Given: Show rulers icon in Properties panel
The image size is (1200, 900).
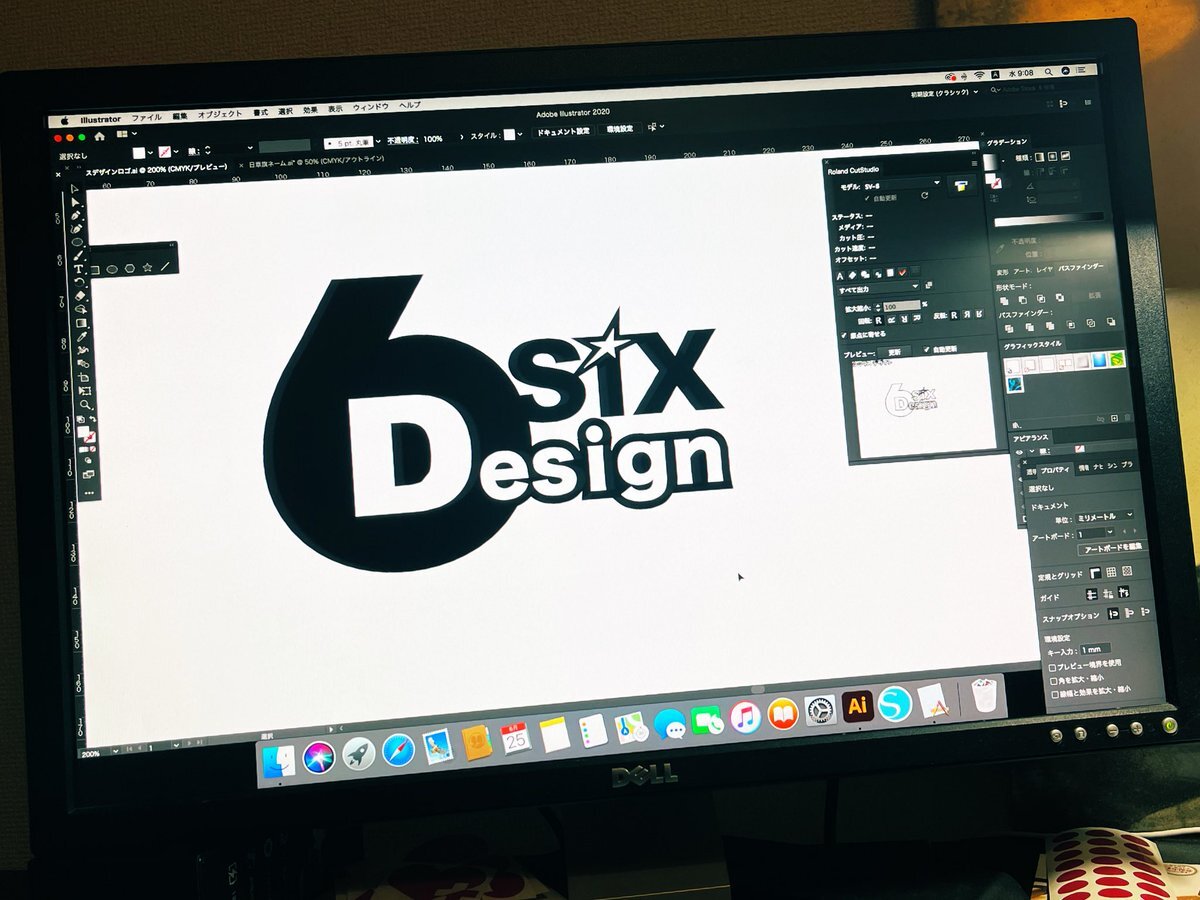Looking at the screenshot, I should click(1095, 573).
